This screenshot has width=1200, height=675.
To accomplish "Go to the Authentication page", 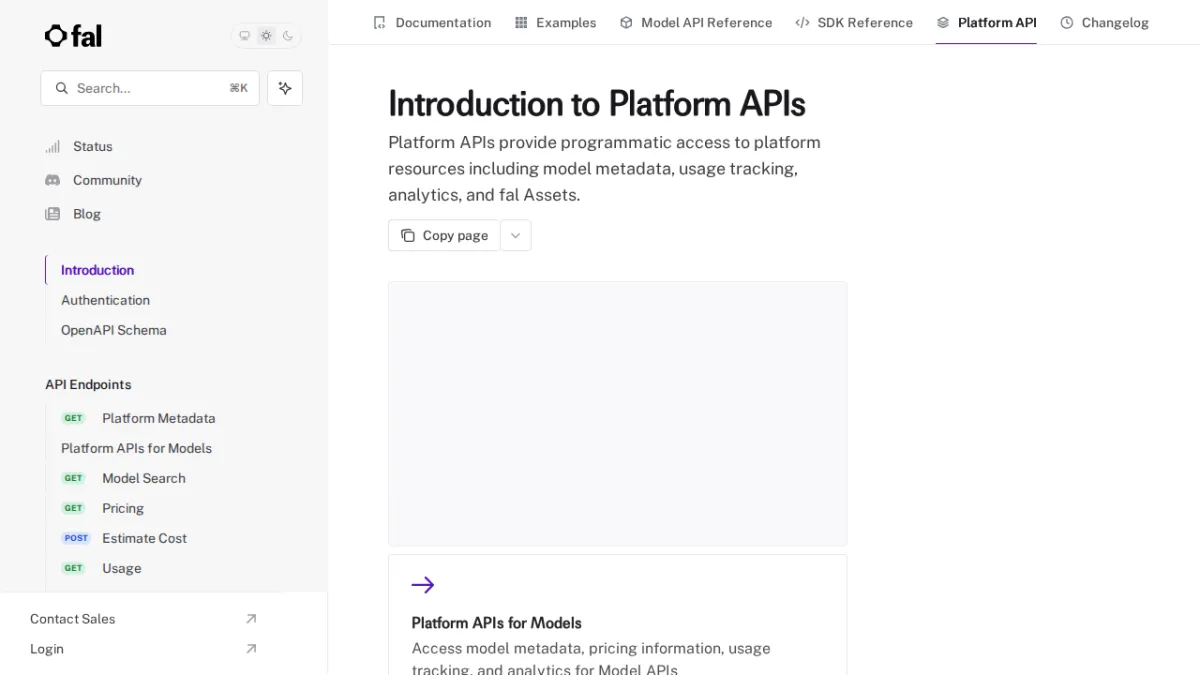I will 105,300.
